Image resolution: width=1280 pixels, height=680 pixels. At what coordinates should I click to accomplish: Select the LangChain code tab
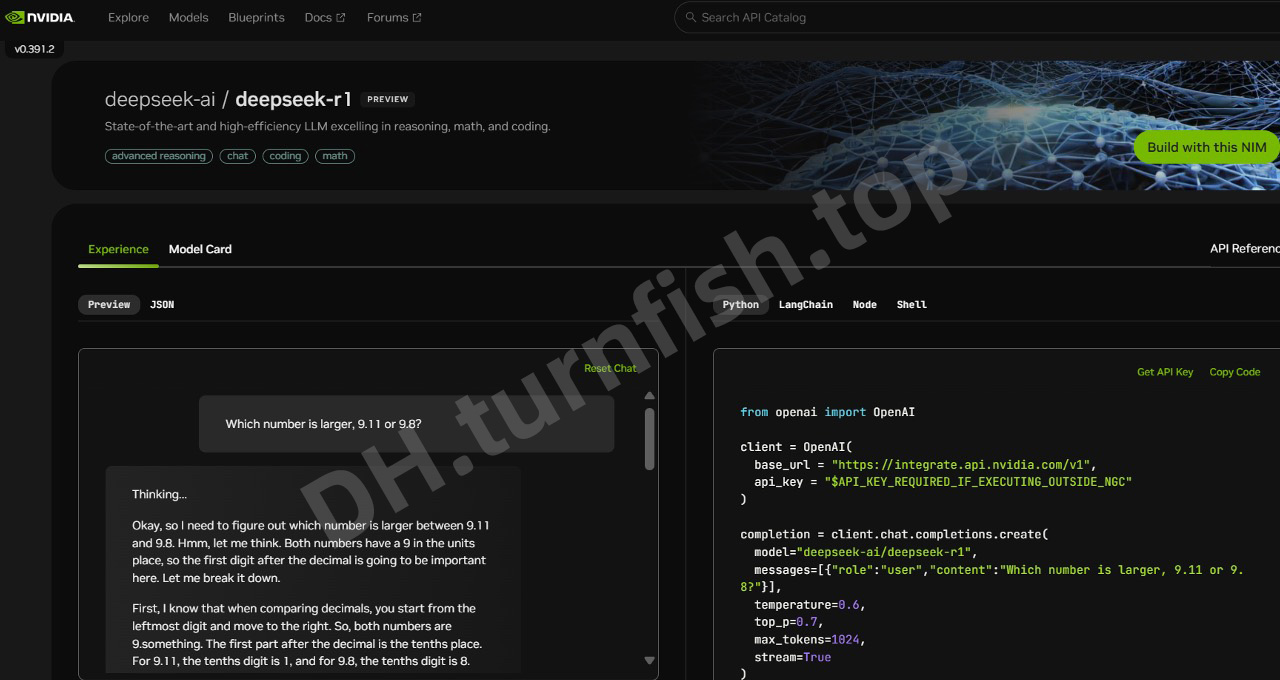806,304
